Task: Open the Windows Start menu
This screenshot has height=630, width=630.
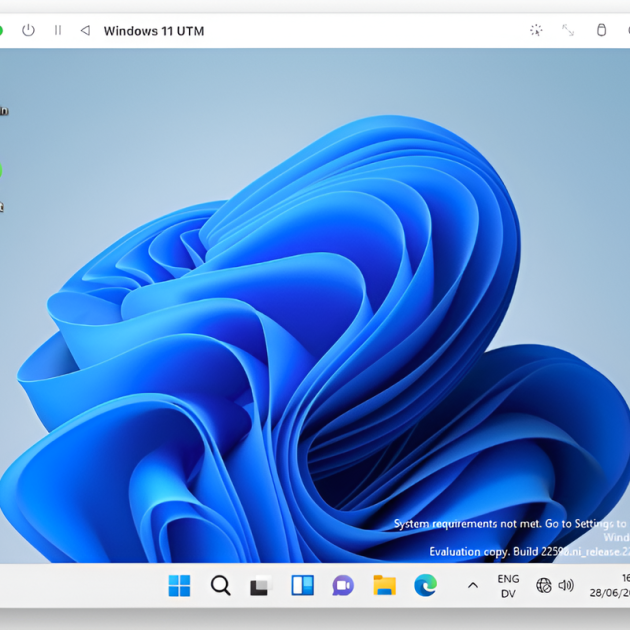Action: click(180, 586)
